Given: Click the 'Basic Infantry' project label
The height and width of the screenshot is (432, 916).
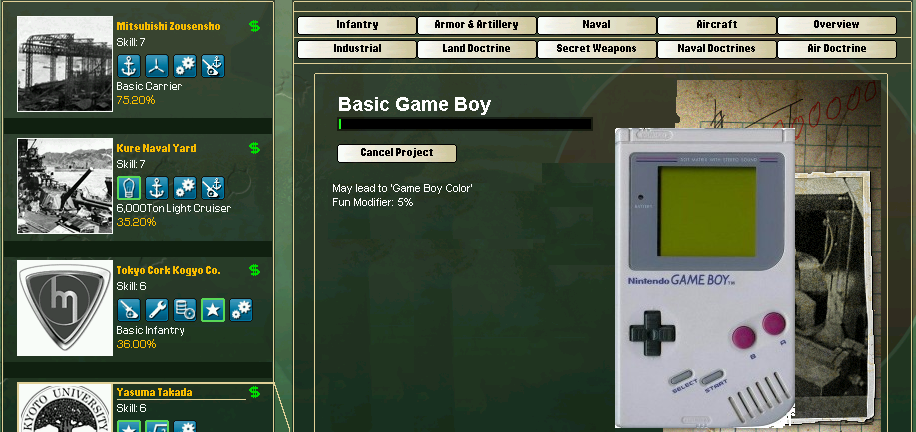Looking at the screenshot, I should point(151,330).
